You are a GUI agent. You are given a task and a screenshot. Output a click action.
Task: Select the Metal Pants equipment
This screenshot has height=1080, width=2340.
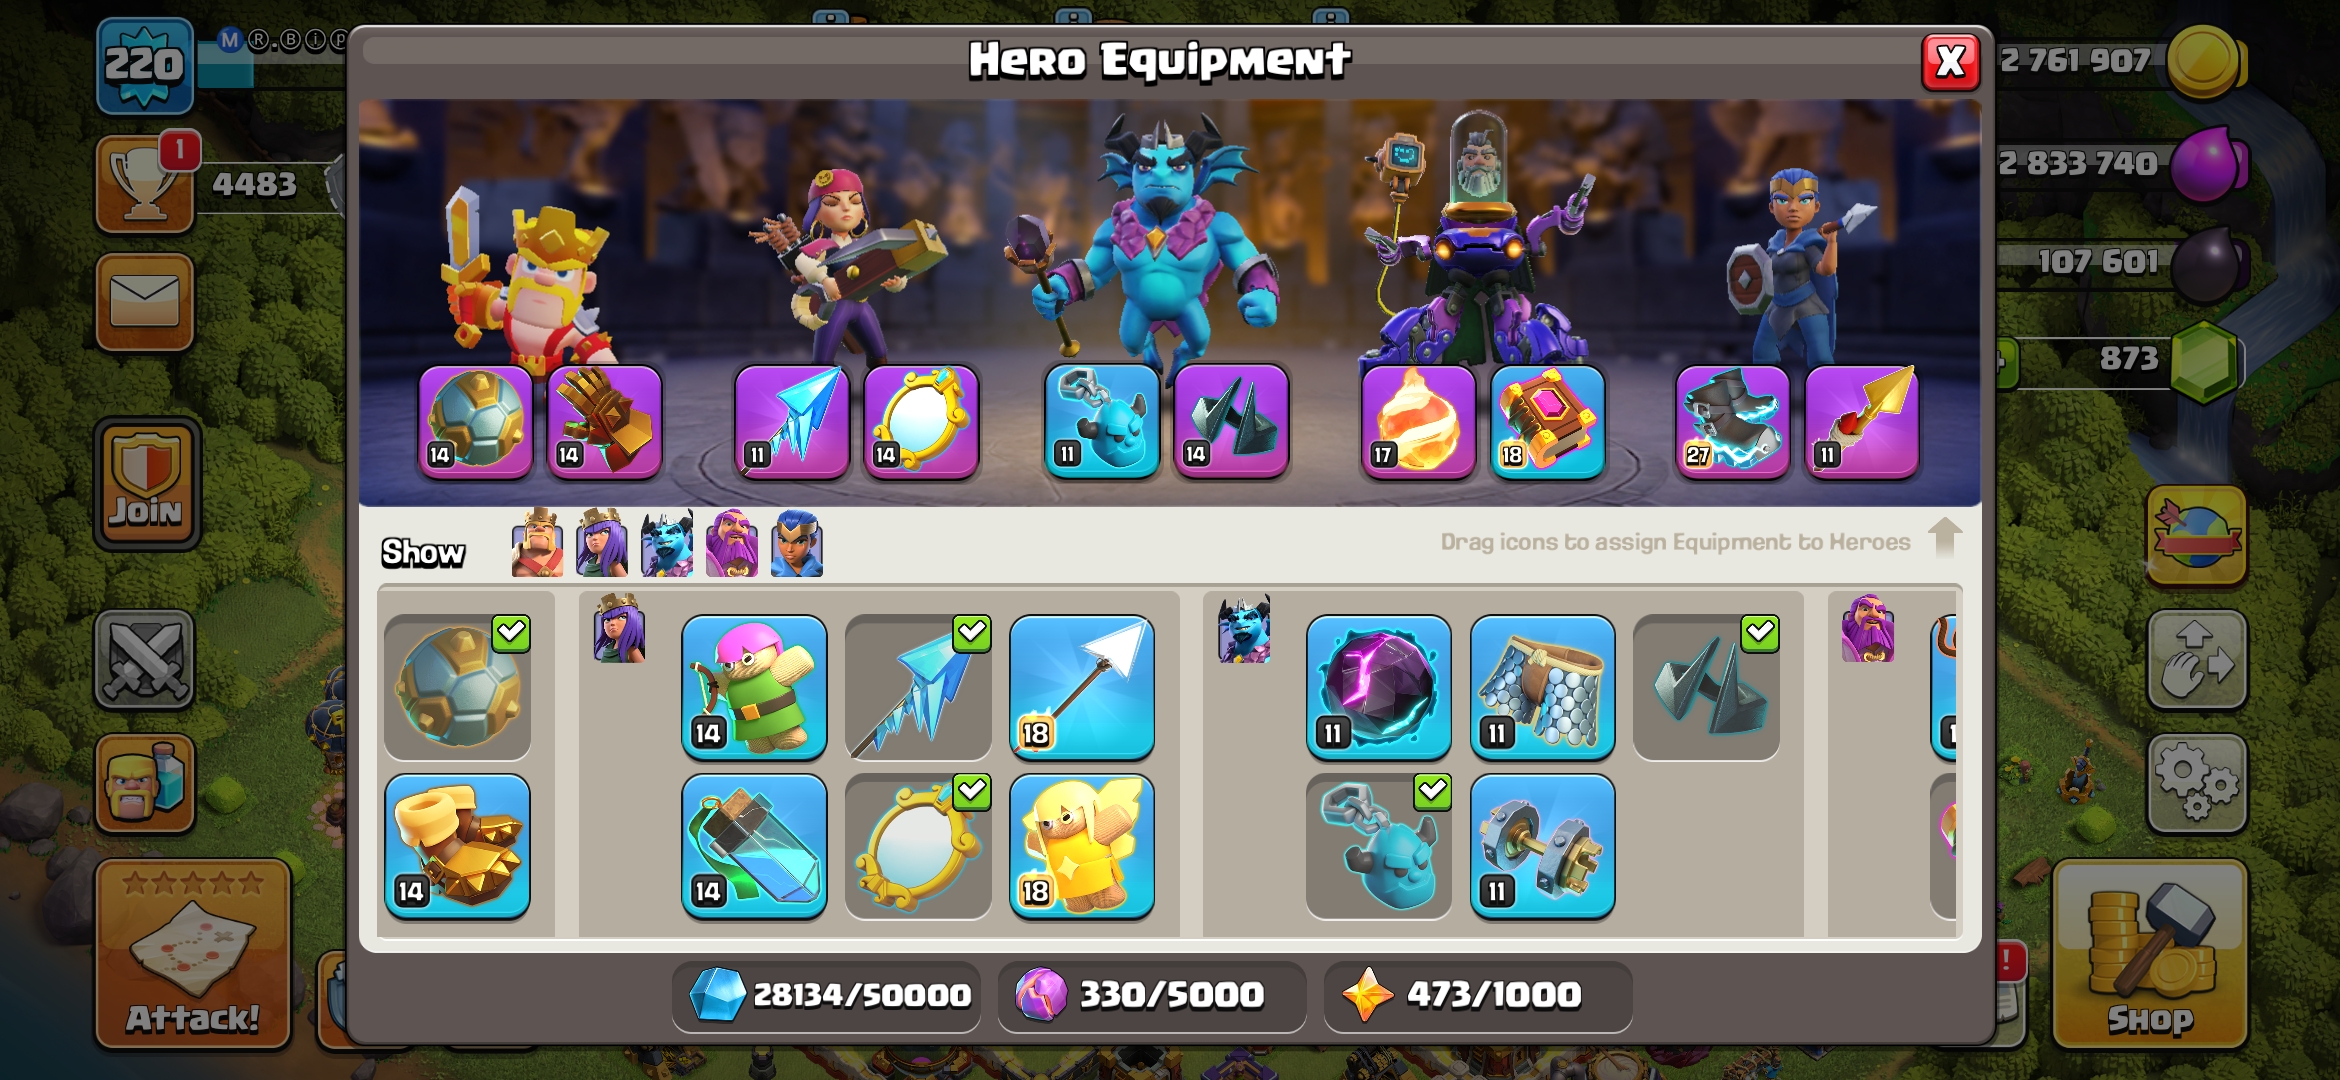[1542, 688]
